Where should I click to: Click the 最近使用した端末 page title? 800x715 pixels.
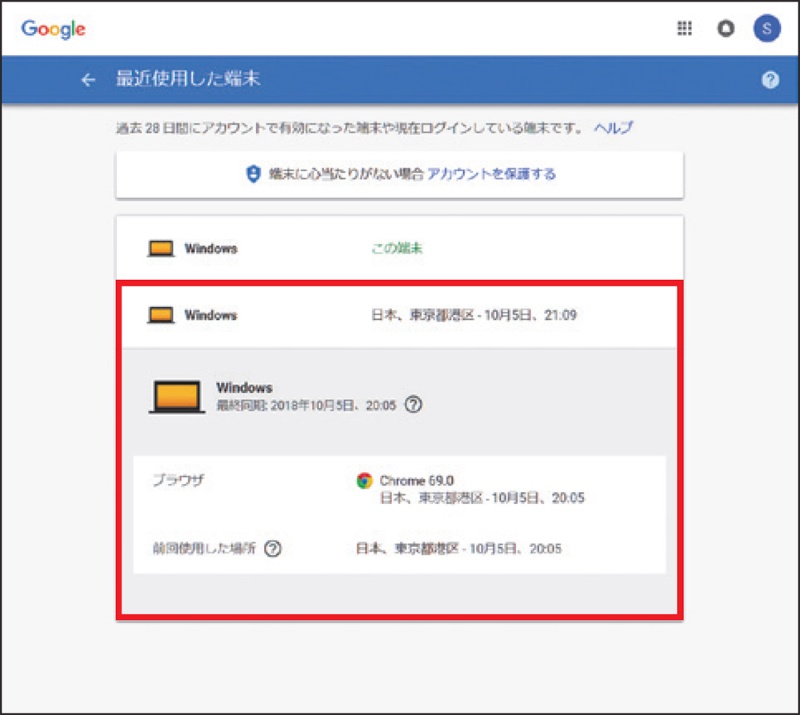(187, 80)
